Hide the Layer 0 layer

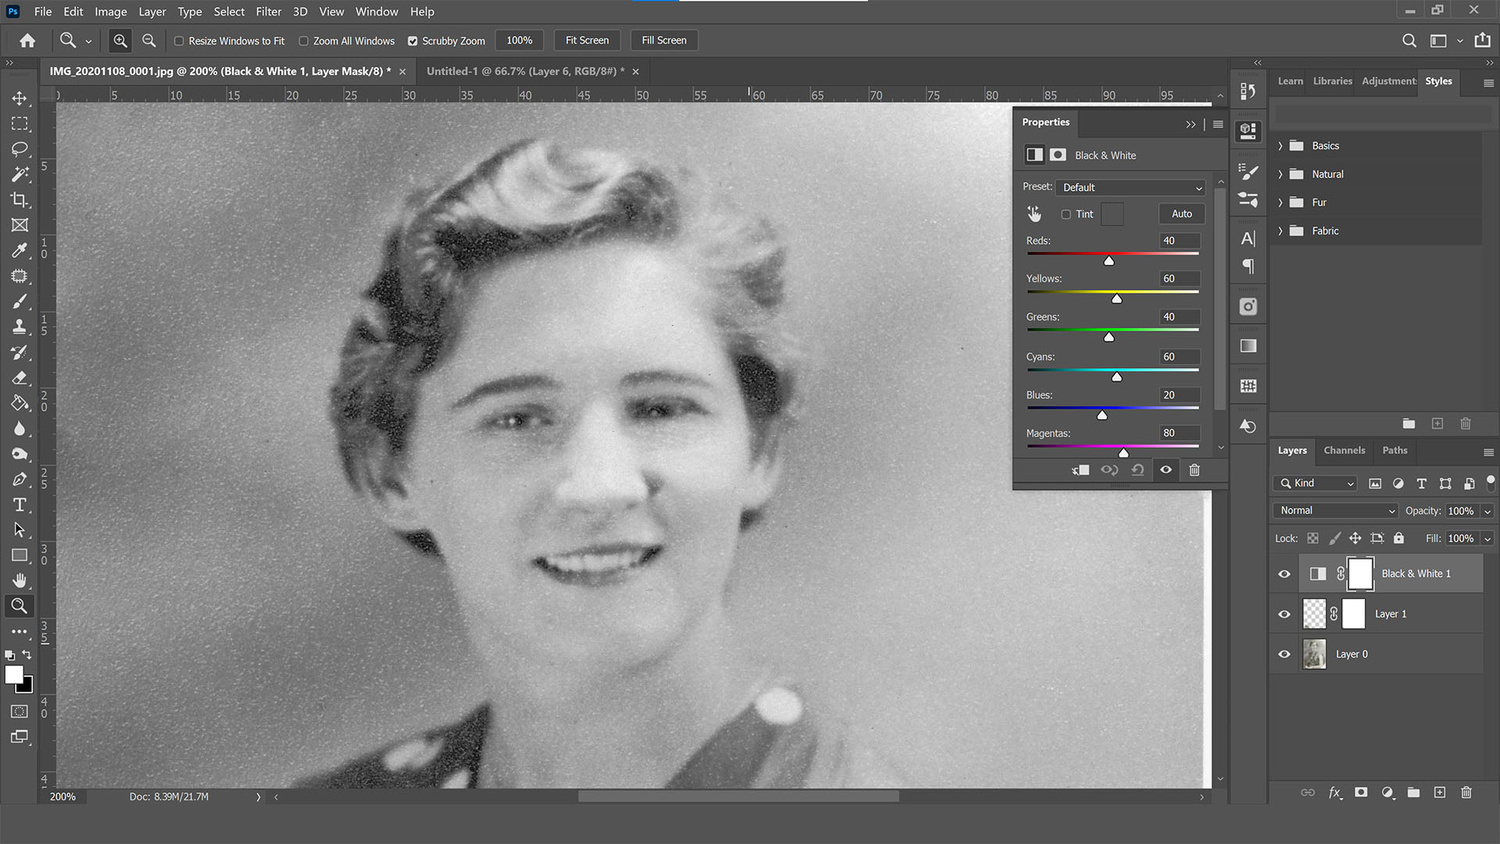click(1284, 653)
